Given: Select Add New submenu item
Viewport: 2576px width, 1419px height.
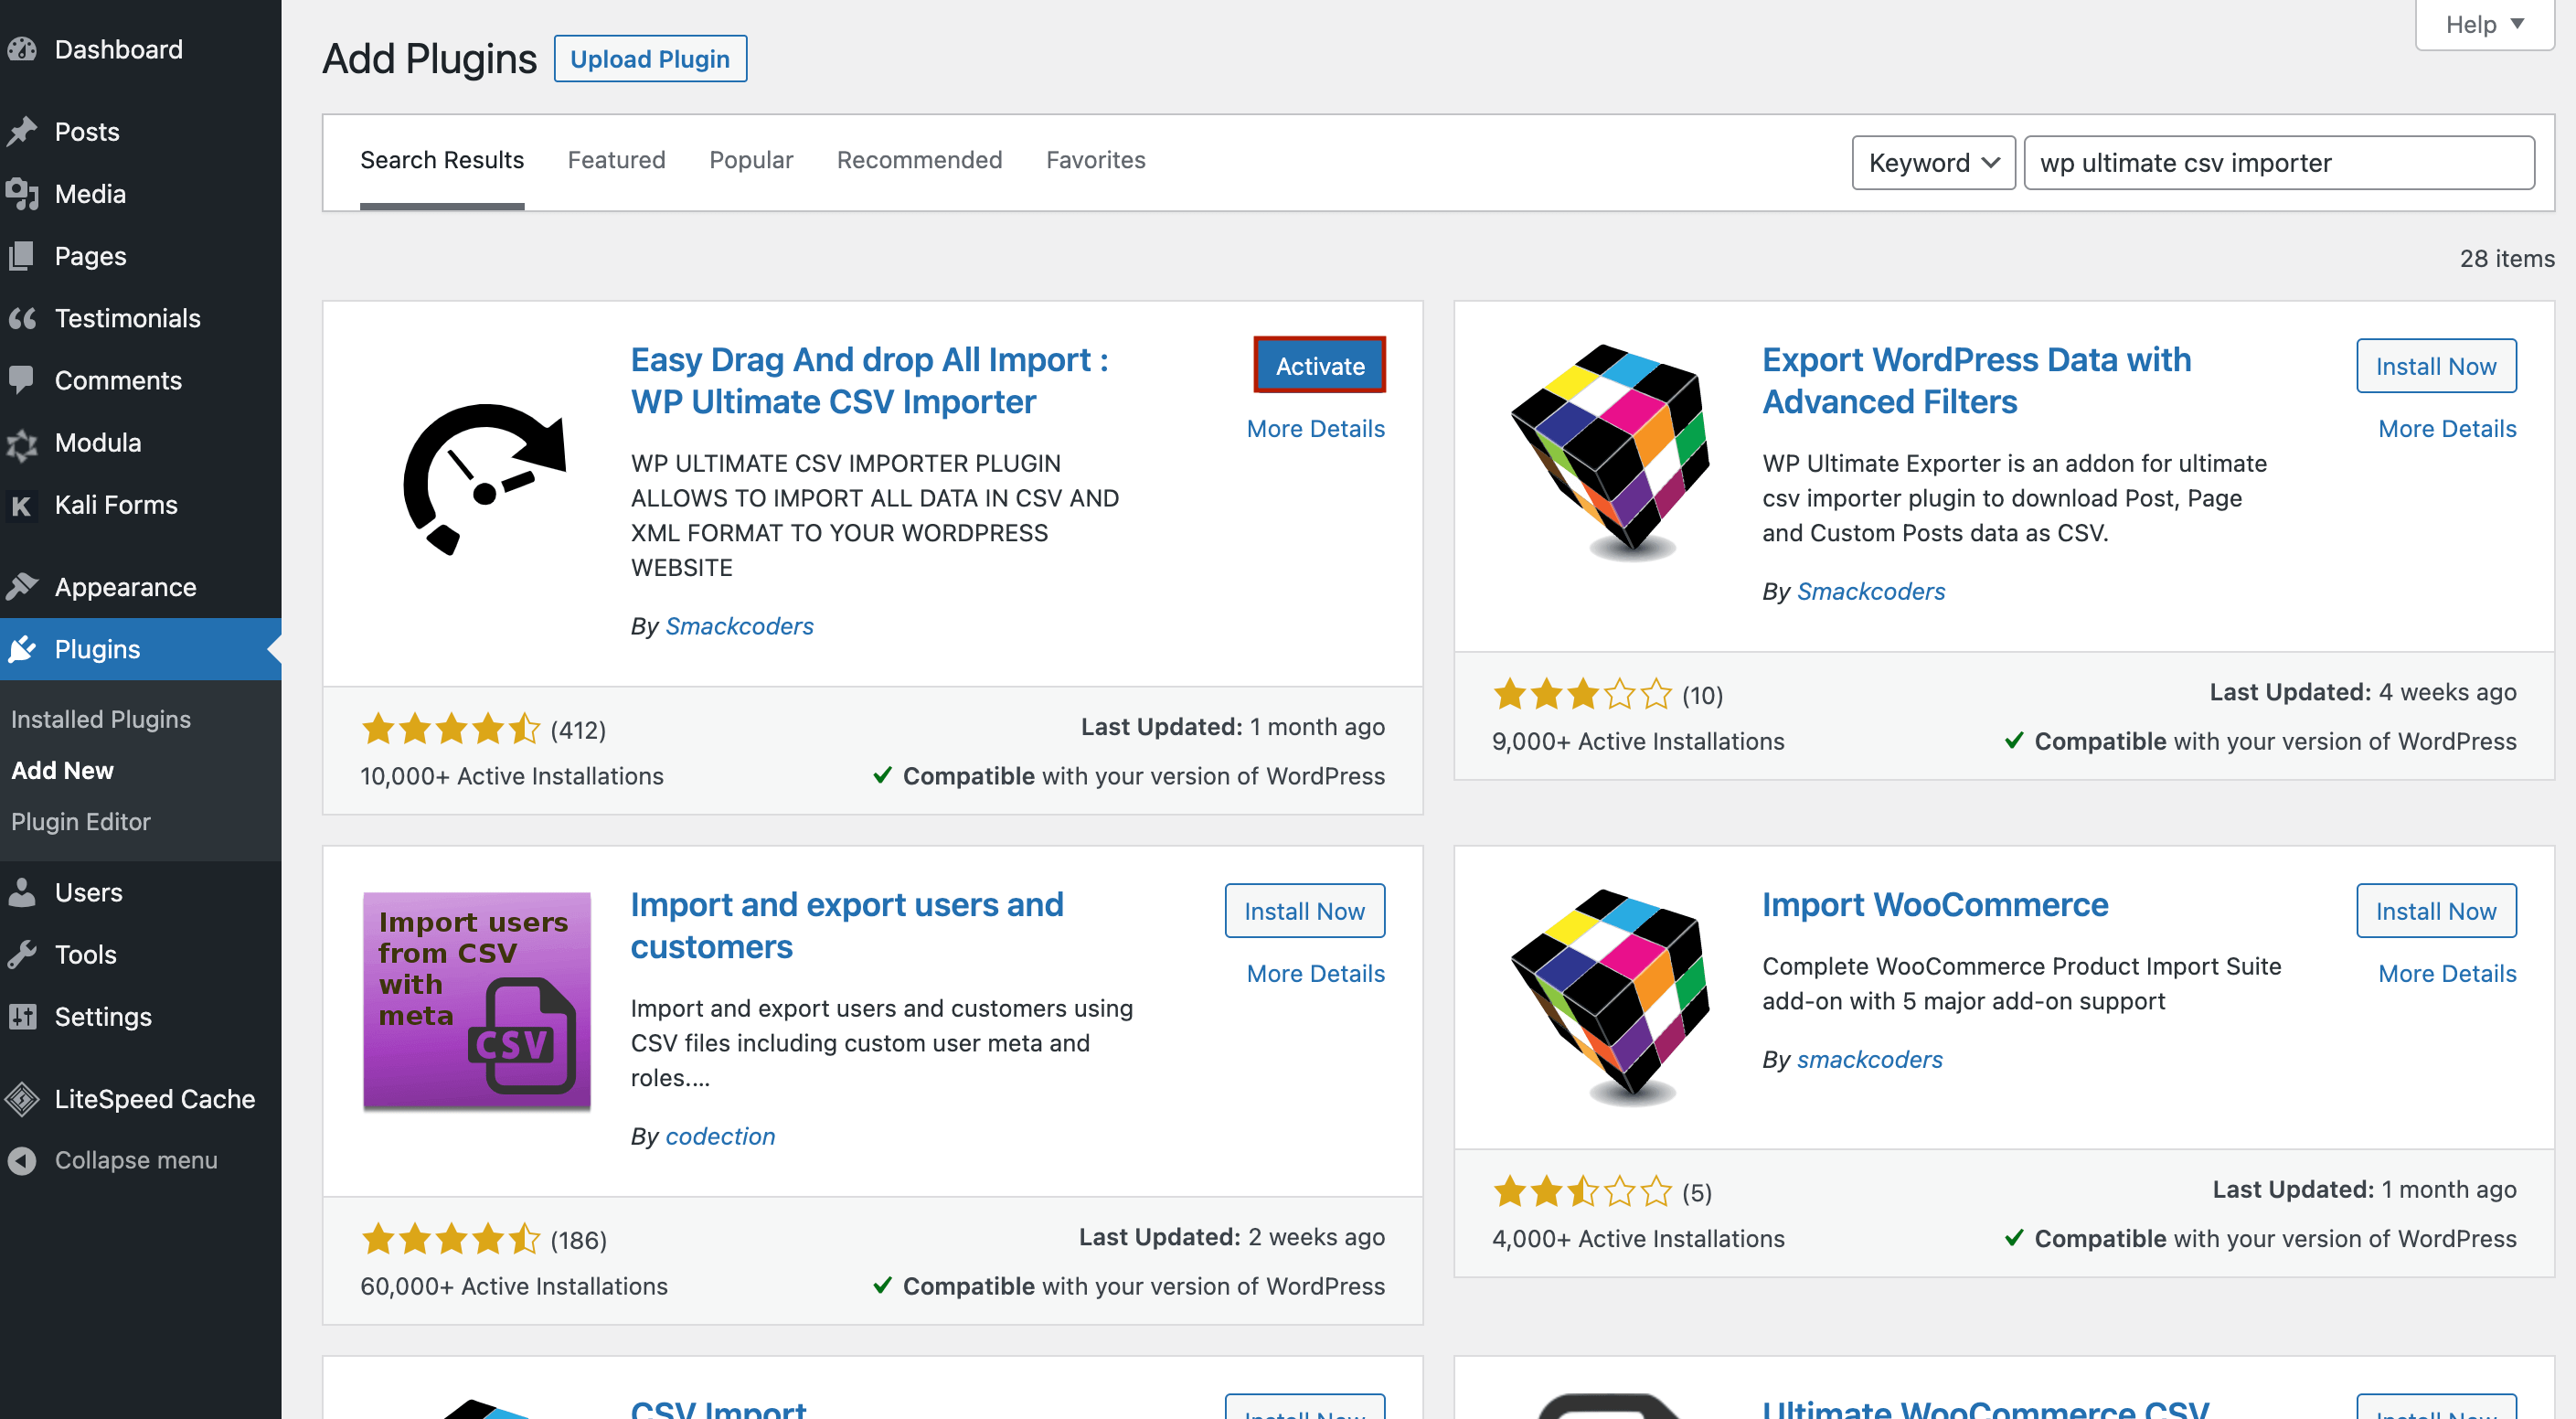Looking at the screenshot, I should pyautogui.click(x=62, y=770).
